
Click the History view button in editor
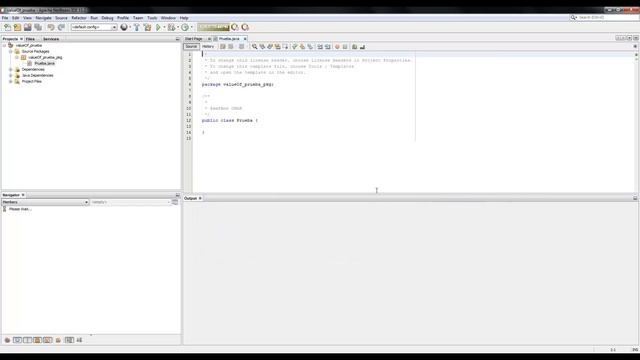[208, 47]
